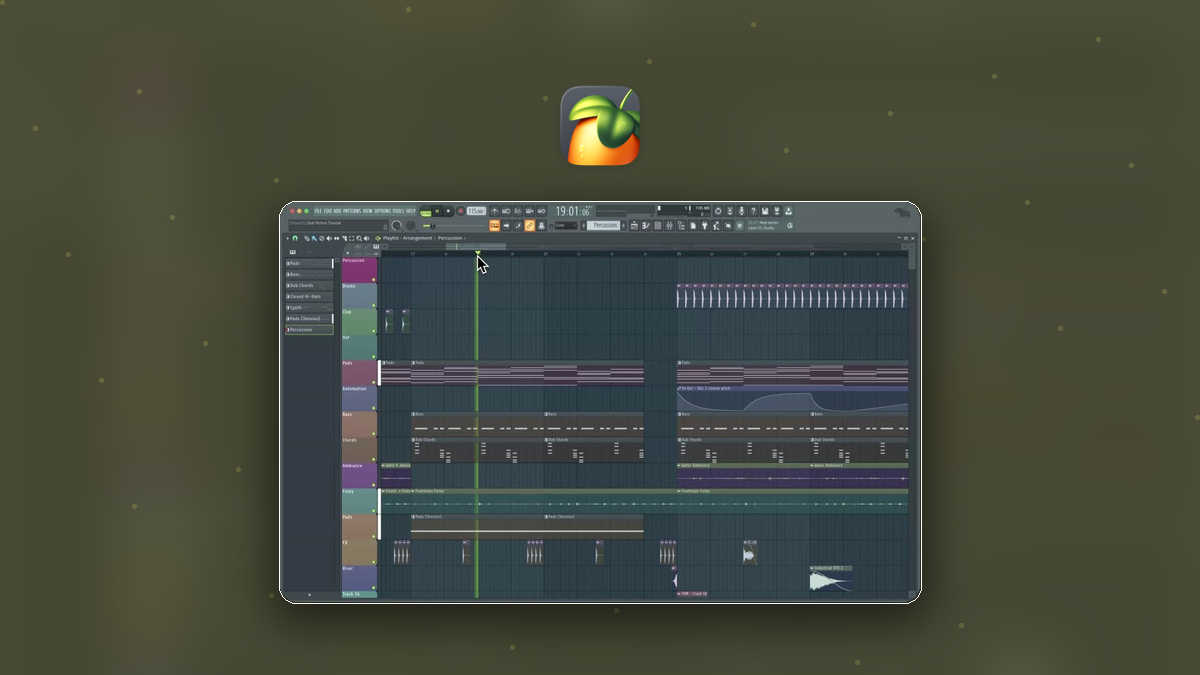Click 'Arrangement' in the Playlist breadcrumb
1200x675 pixels.
tap(417, 238)
